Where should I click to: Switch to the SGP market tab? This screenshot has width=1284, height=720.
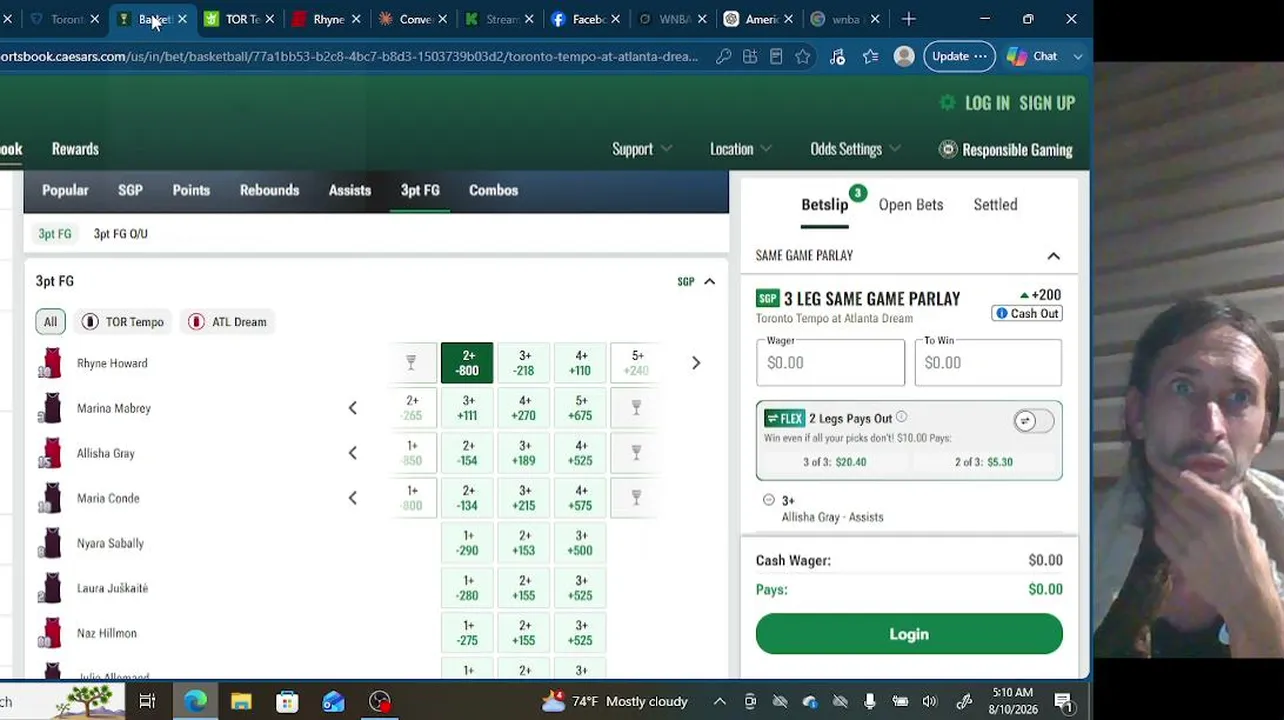[130, 190]
